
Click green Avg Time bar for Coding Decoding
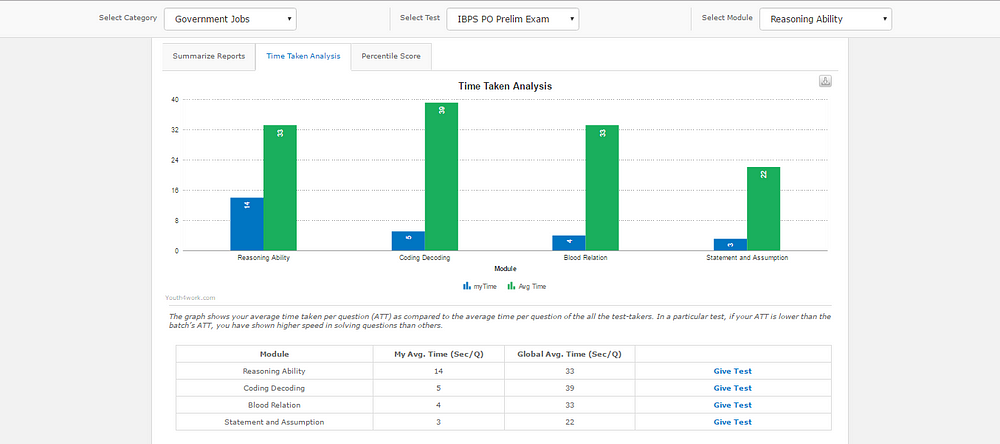pos(441,177)
